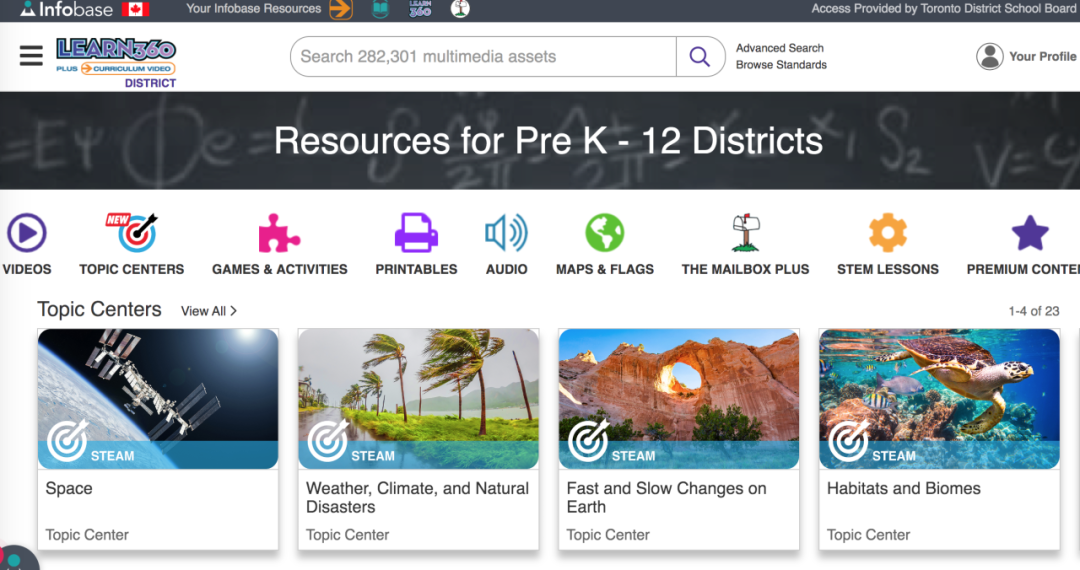
Task: Open the Audio speaker icon
Action: pos(506,233)
